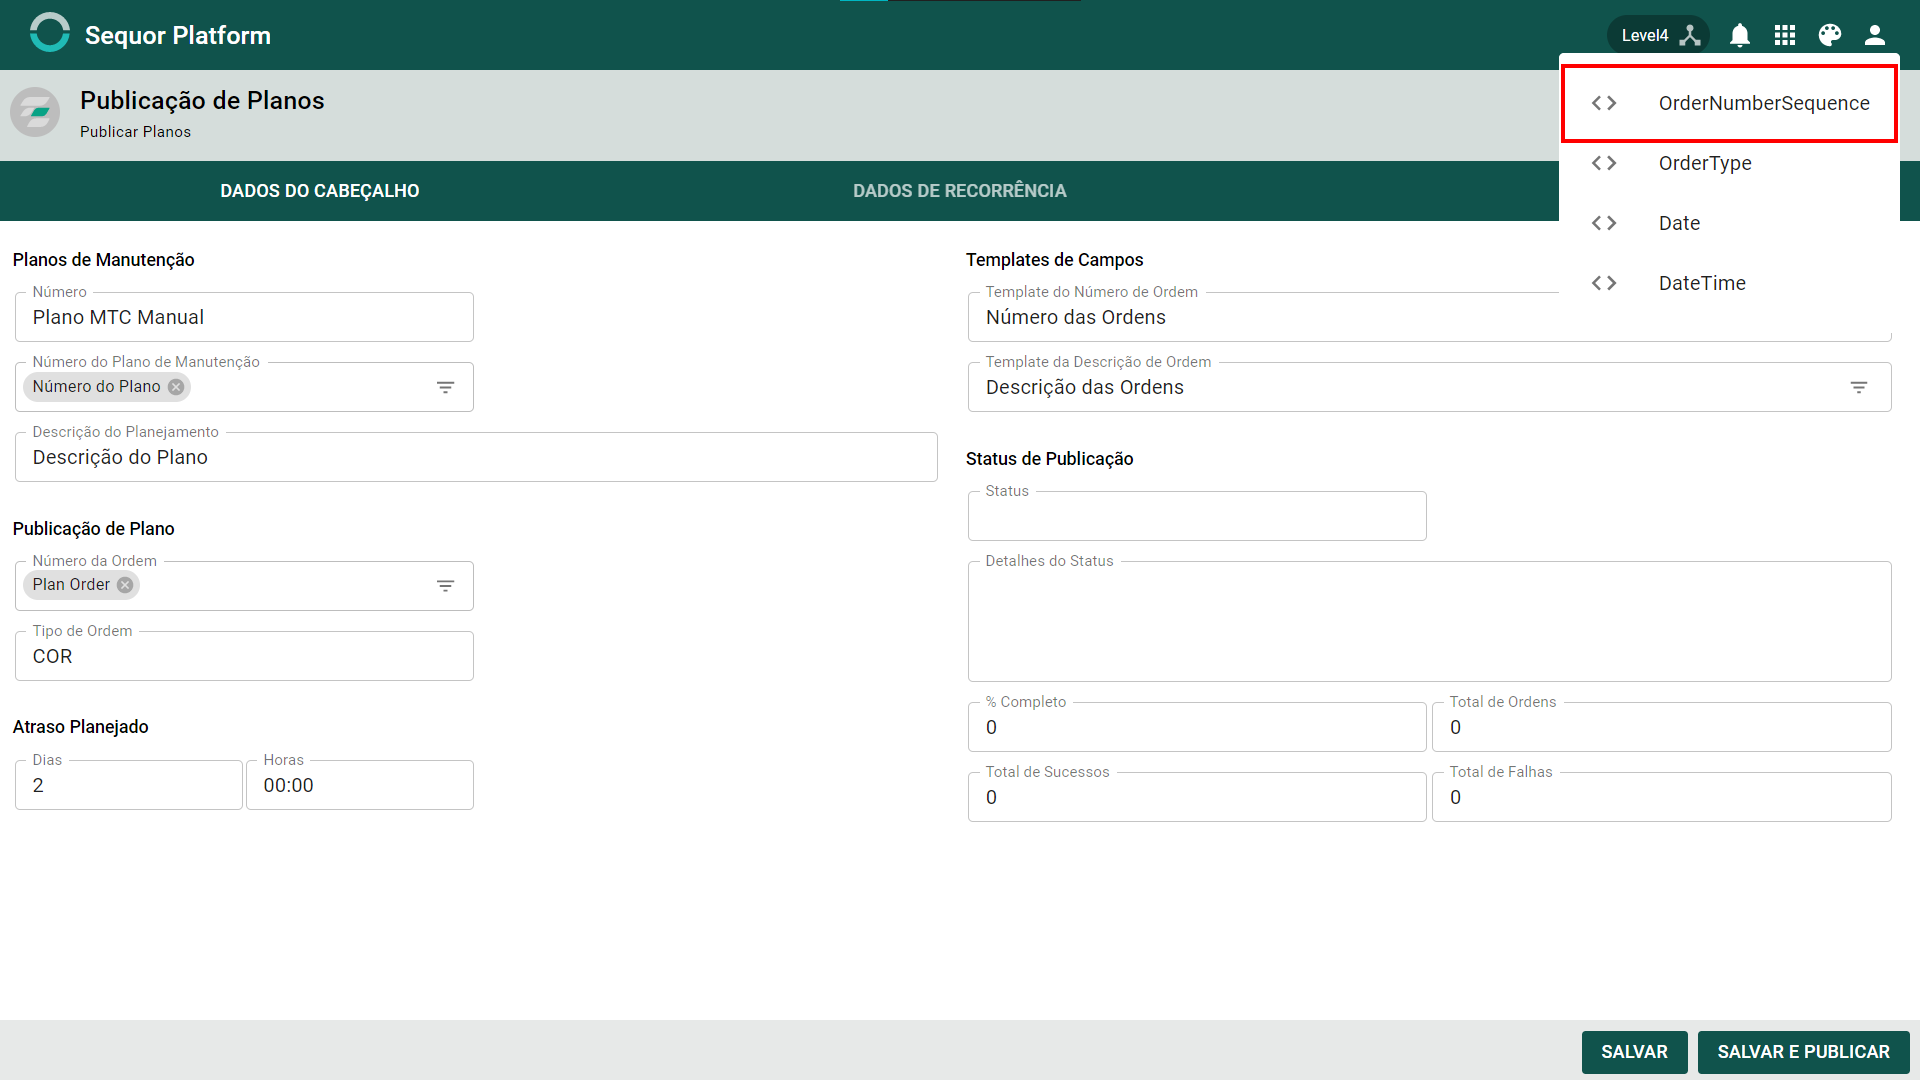Click code icon beside Date entry
This screenshot has height=1080, width=1920.
point(1604,223)
